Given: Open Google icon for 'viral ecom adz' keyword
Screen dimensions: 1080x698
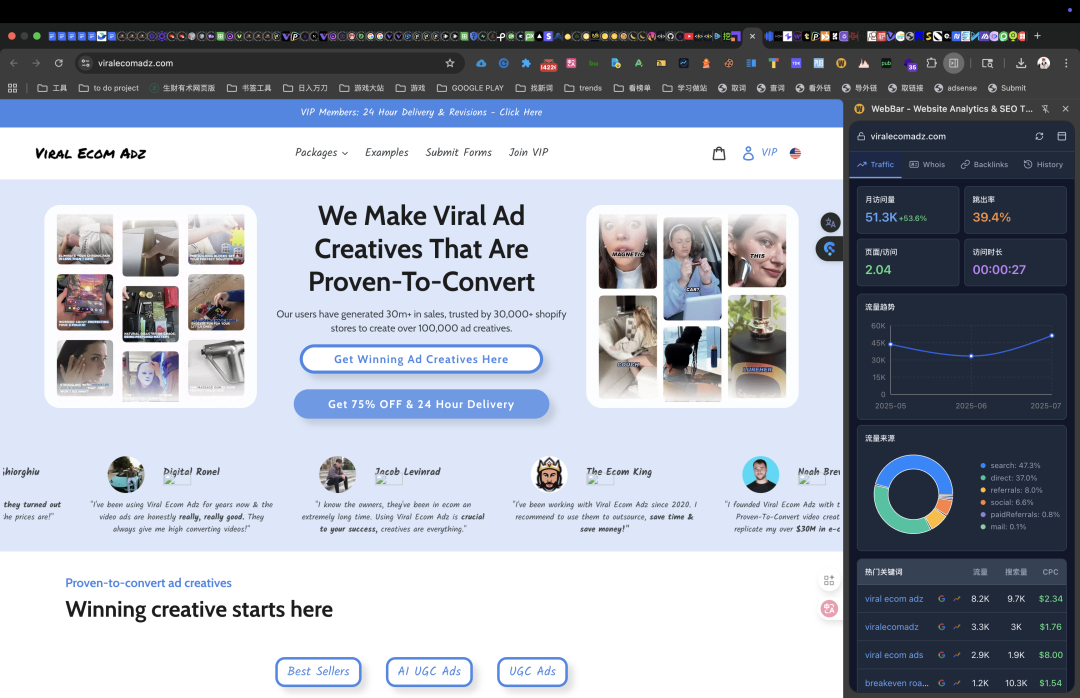Looking at the screenshot, I should point(941,599).
